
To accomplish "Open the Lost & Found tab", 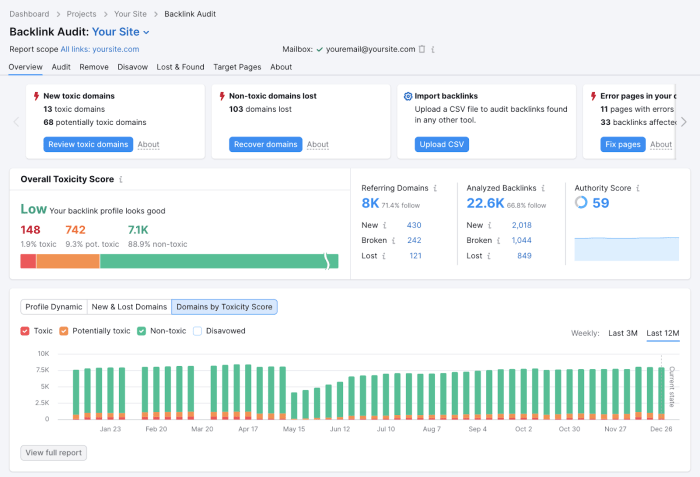I will (x=180, y=67).
